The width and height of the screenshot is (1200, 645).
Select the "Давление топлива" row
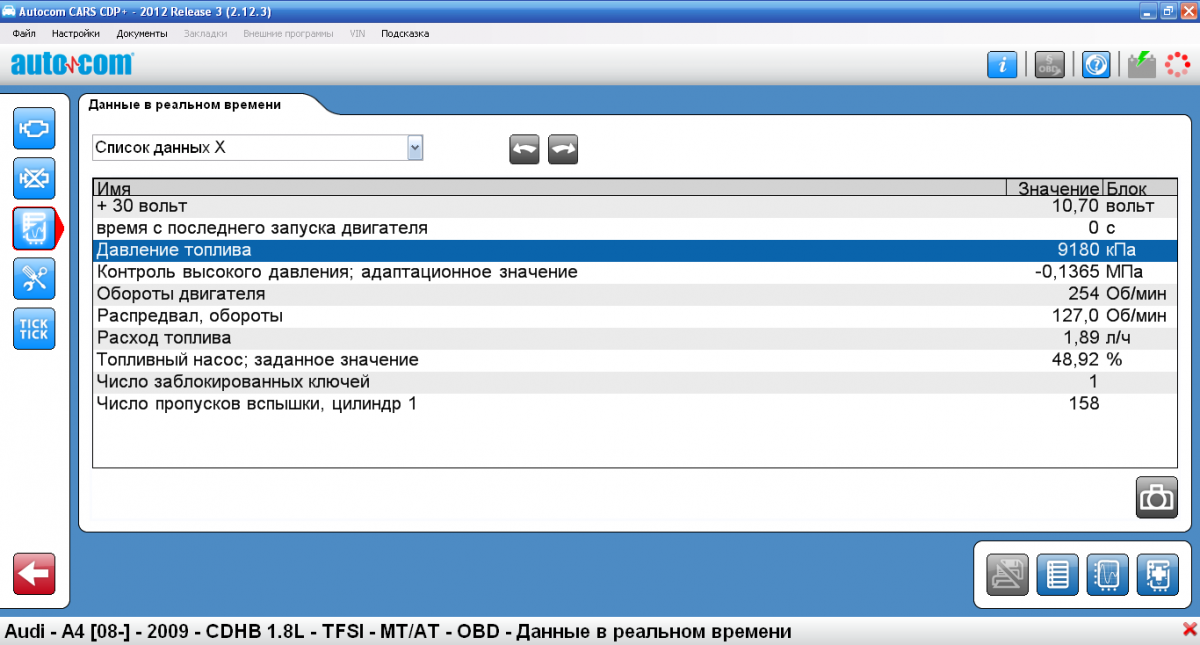[635, 250]
